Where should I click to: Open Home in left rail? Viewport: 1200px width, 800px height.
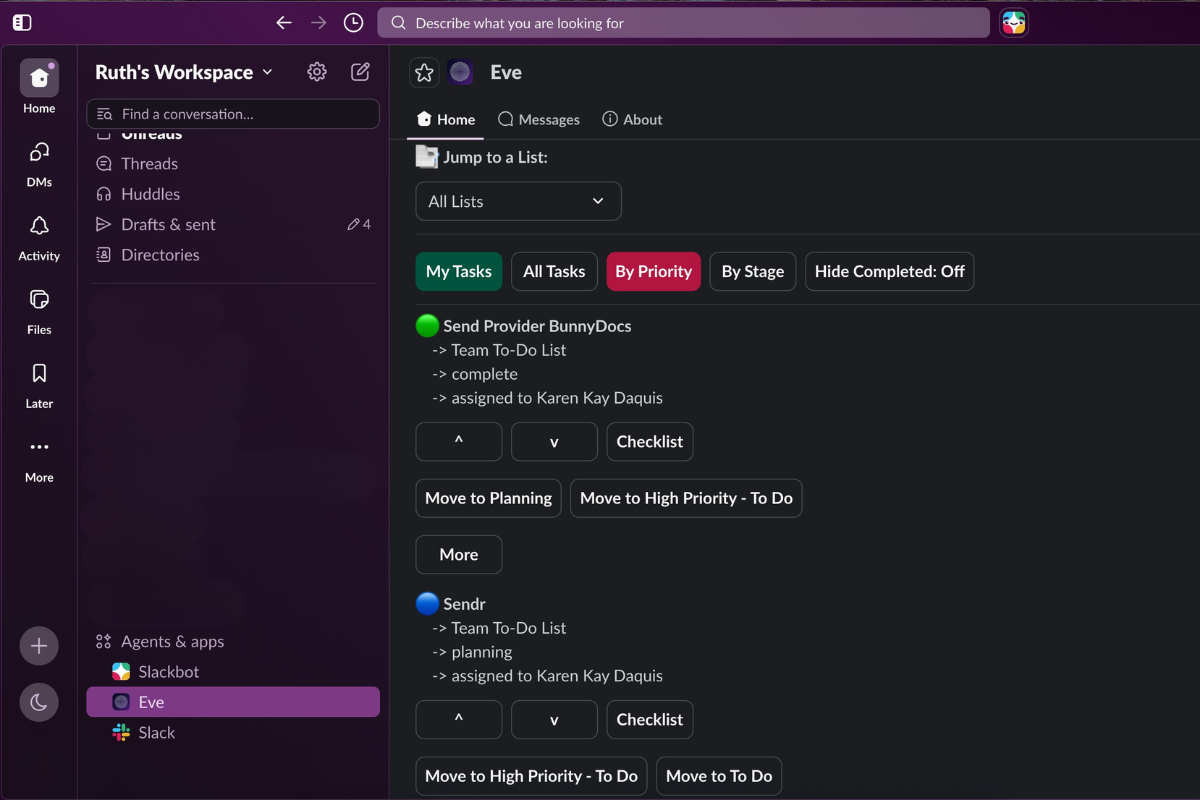tap(39, 88)
